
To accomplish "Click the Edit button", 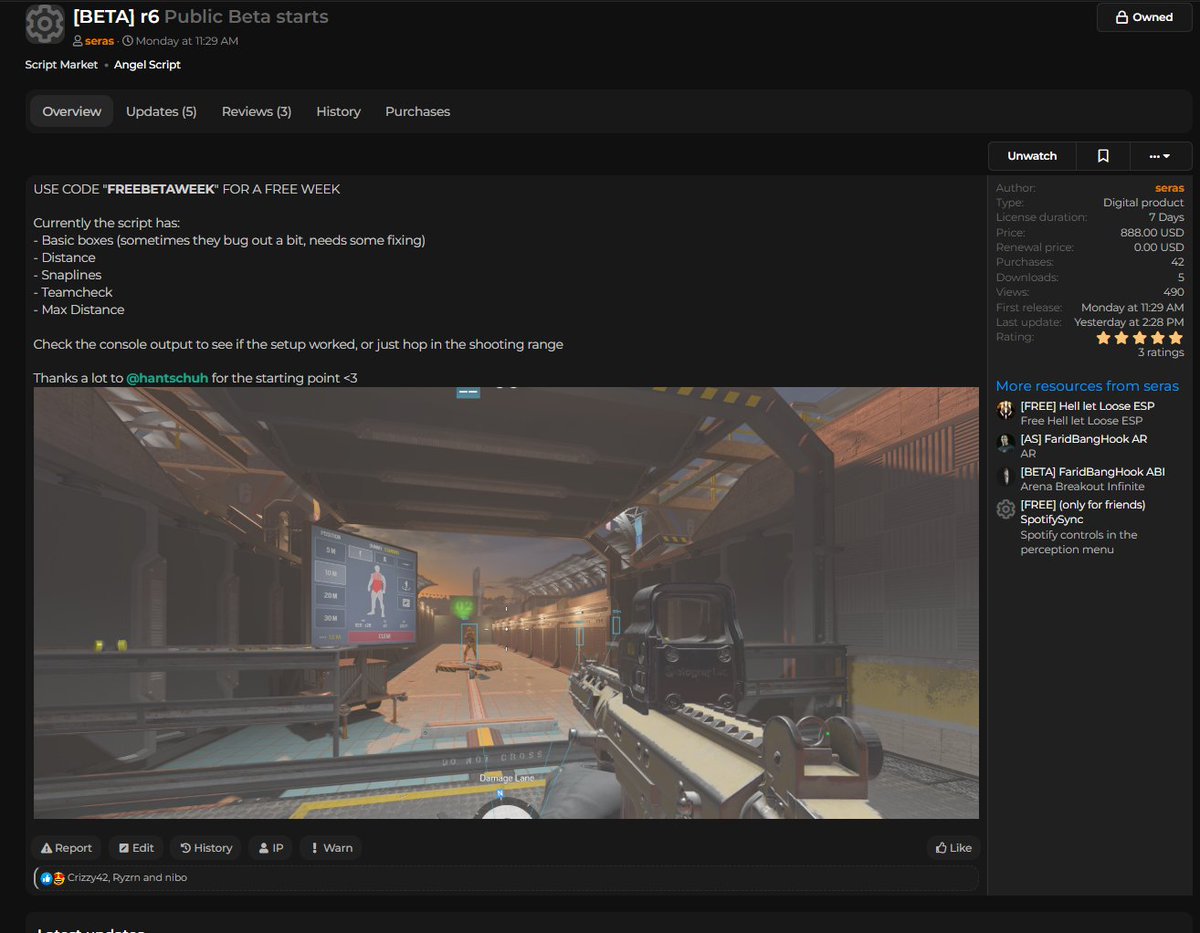I will click(x=136, y=848).
